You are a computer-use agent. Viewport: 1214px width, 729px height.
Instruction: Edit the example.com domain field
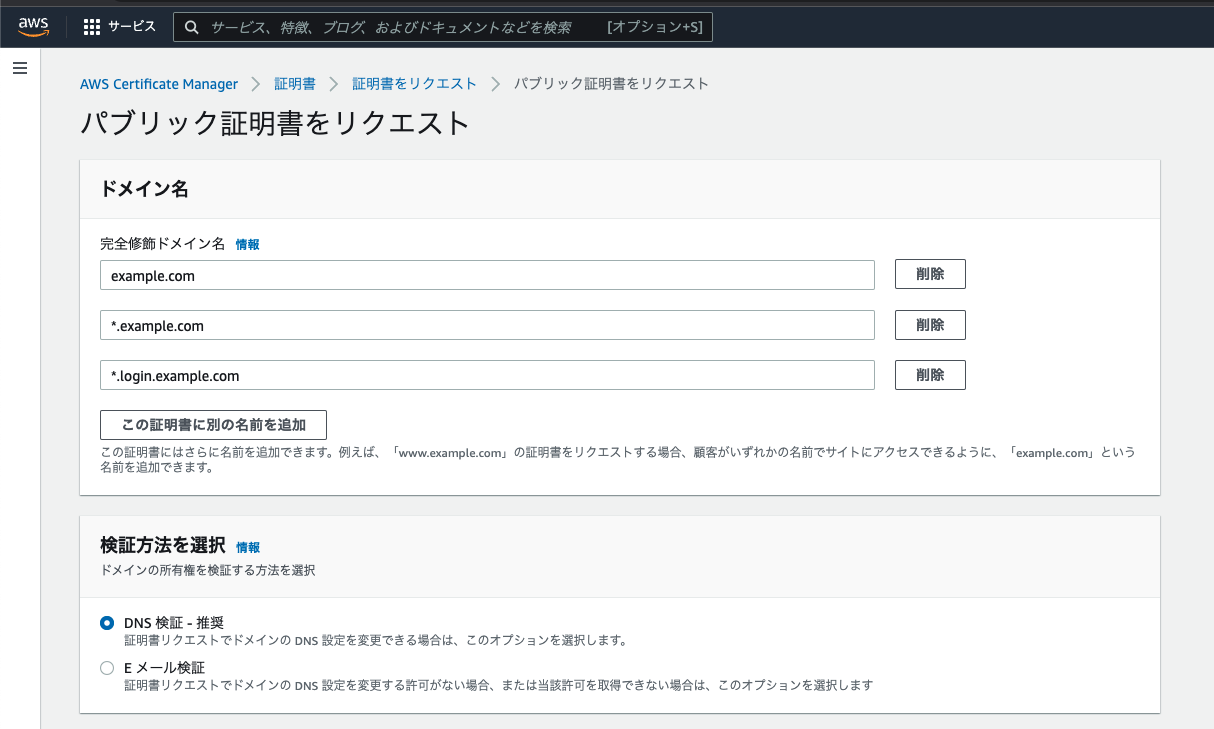[488, 275]
